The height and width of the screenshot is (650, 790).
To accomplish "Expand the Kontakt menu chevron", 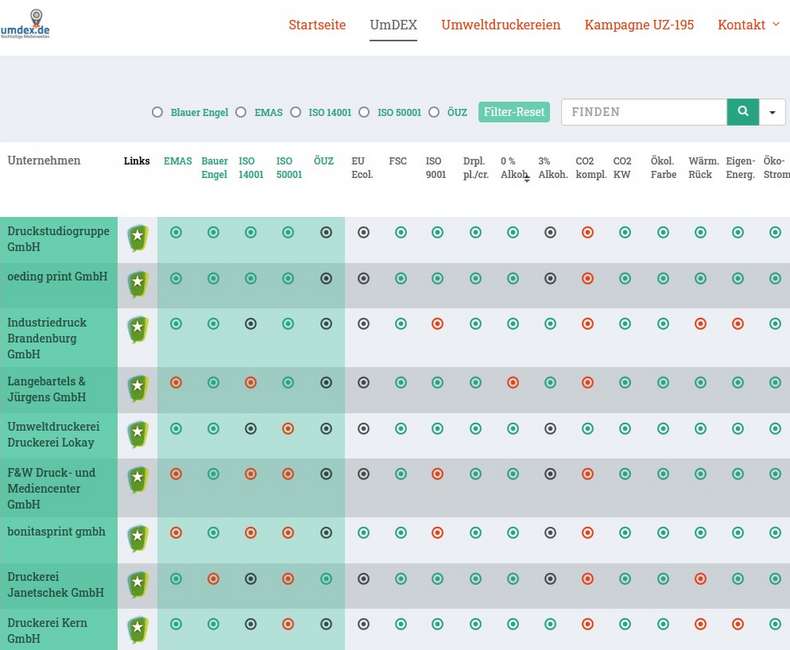I will point(776,24).
